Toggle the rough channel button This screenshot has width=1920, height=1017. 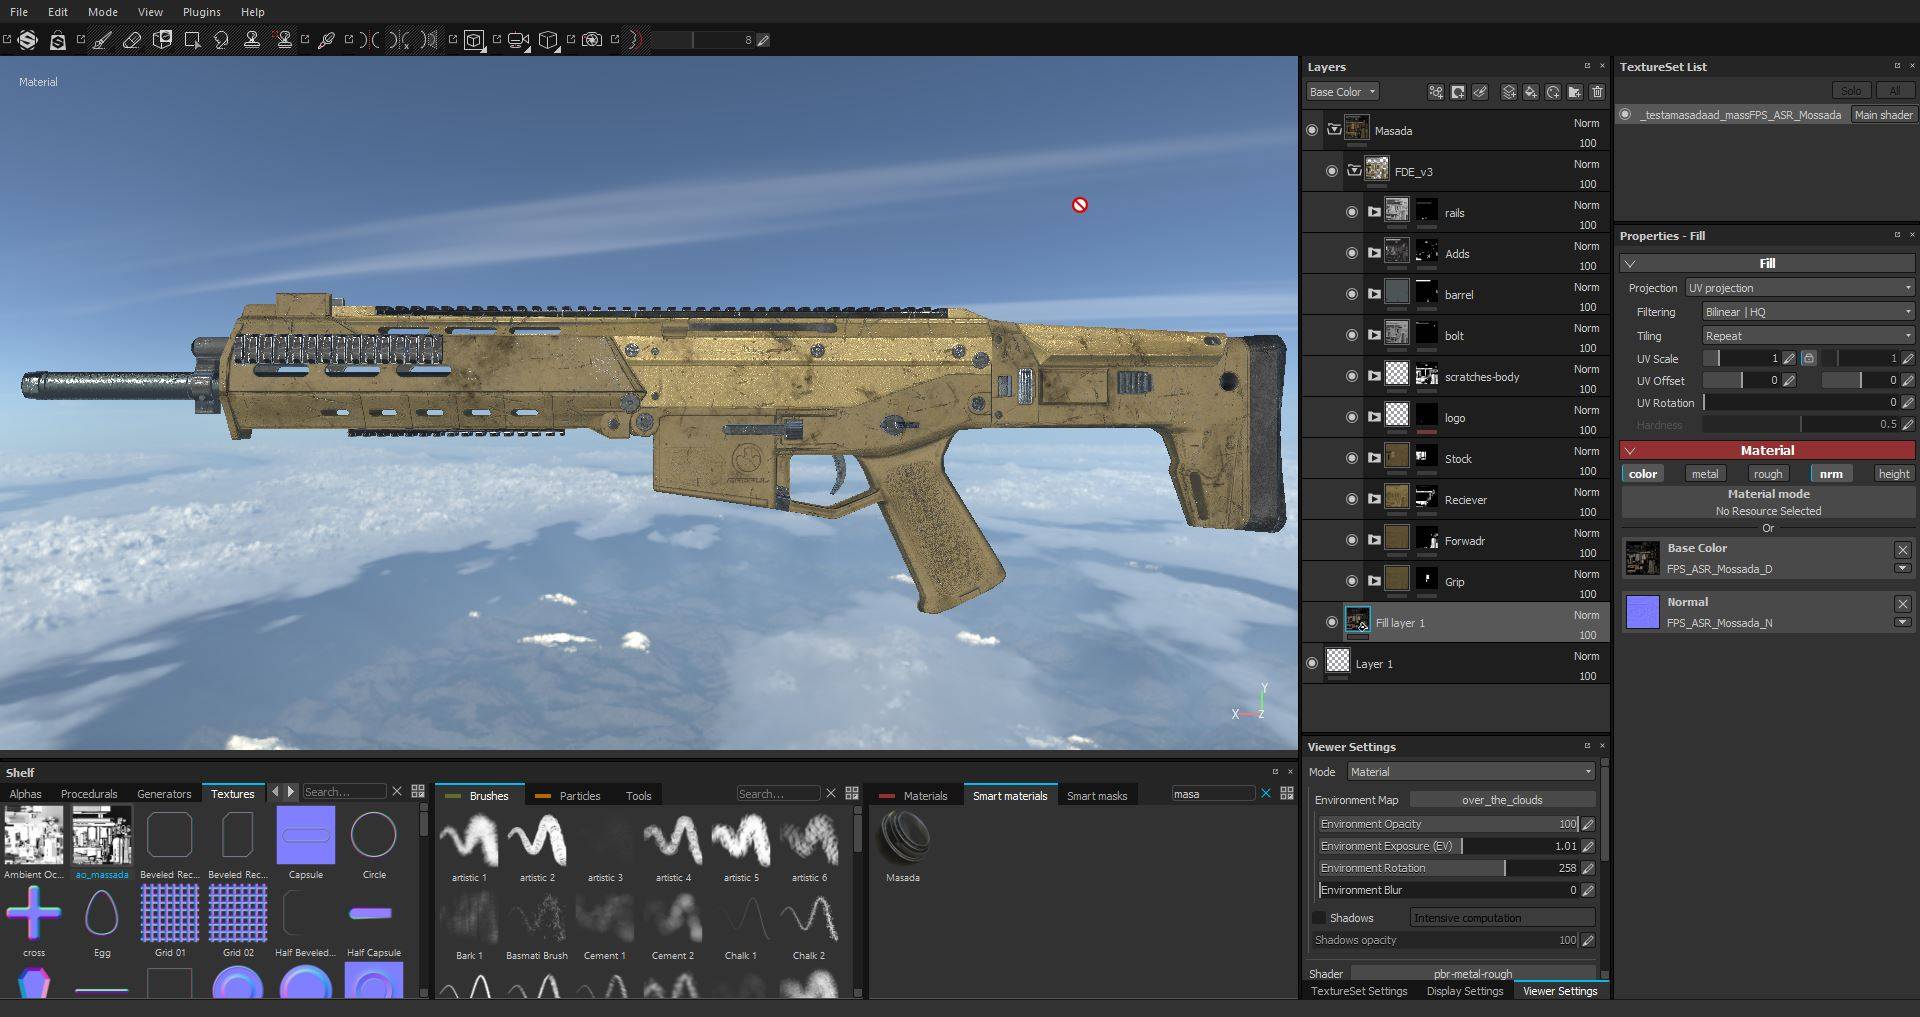(1768, 474)
